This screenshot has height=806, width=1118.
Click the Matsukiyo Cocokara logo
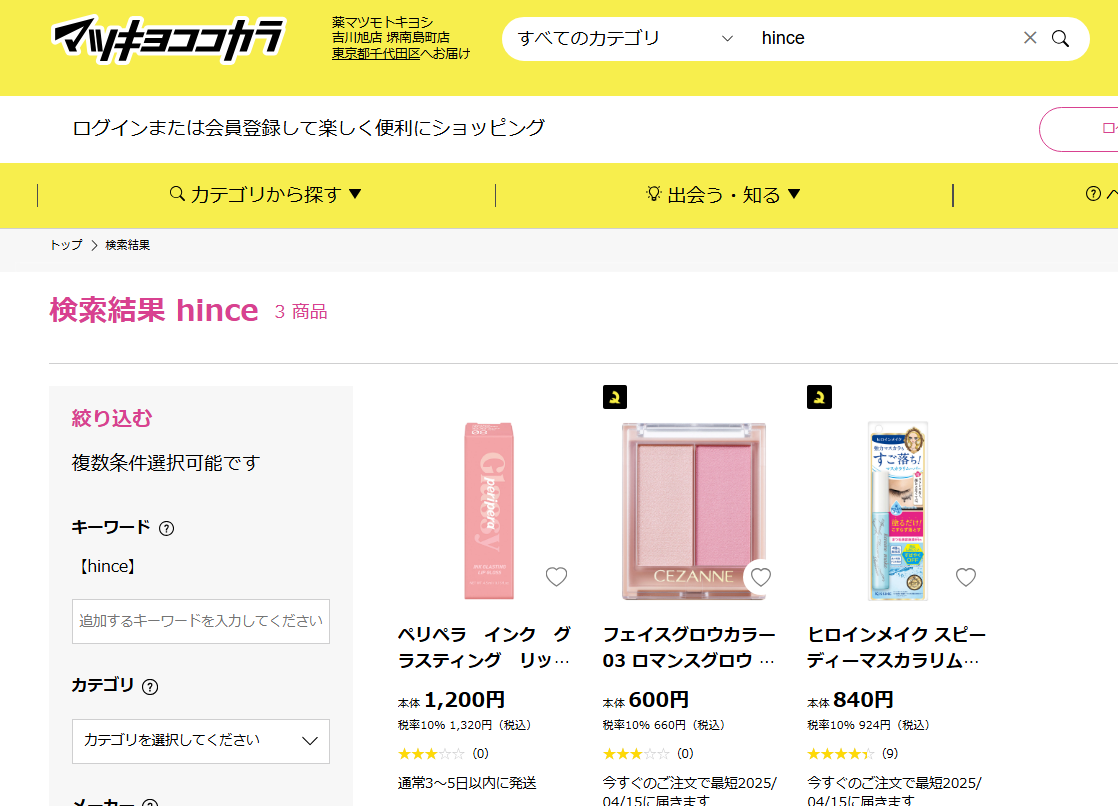[x=168, y=39]
